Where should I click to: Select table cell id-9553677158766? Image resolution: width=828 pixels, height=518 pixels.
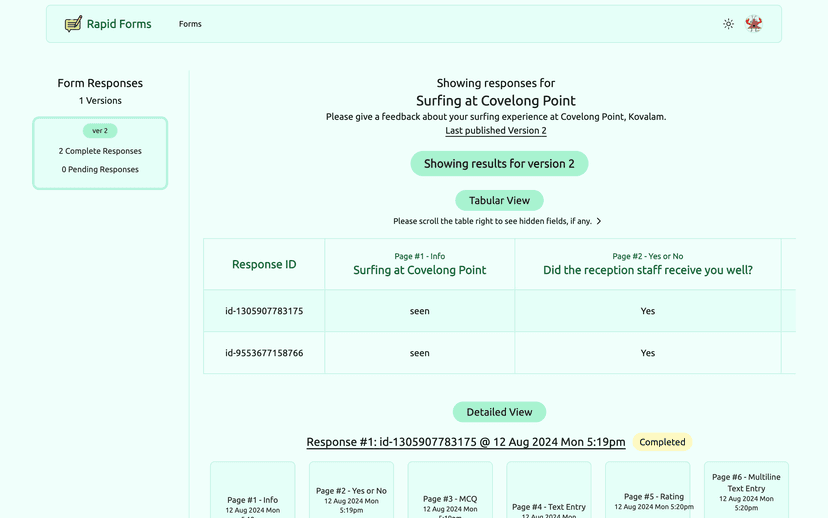tap(264, 353)
